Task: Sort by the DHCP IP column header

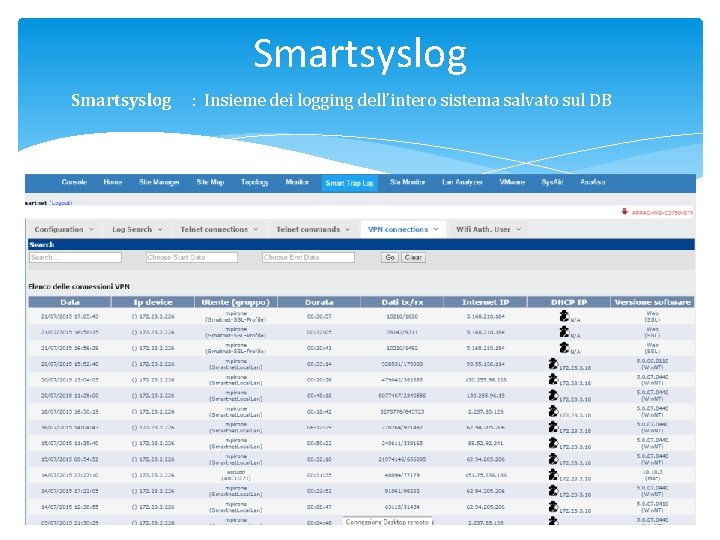Action: (x=569, y=302)
